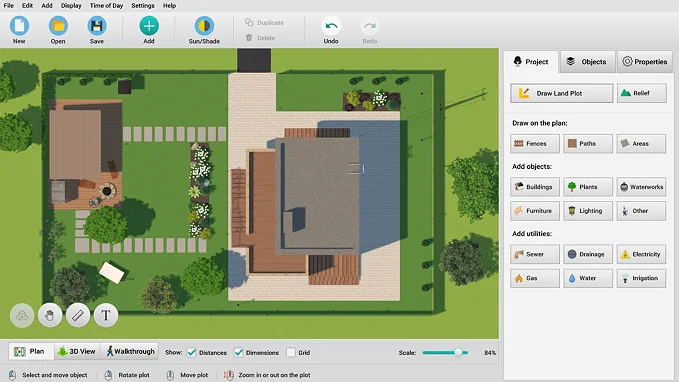Save project with floppy disk icon

(x=97, y=30)
